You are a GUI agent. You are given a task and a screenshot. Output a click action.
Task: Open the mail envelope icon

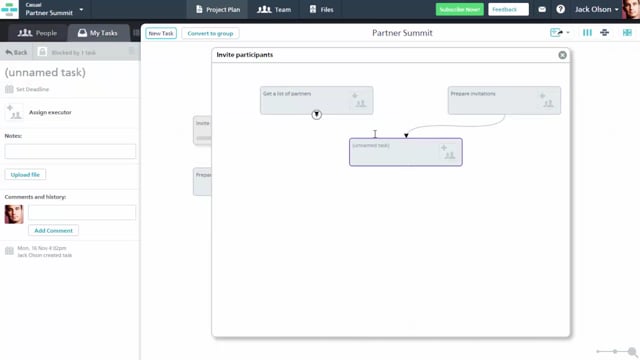pyautogui.click(x=542, y=9)
